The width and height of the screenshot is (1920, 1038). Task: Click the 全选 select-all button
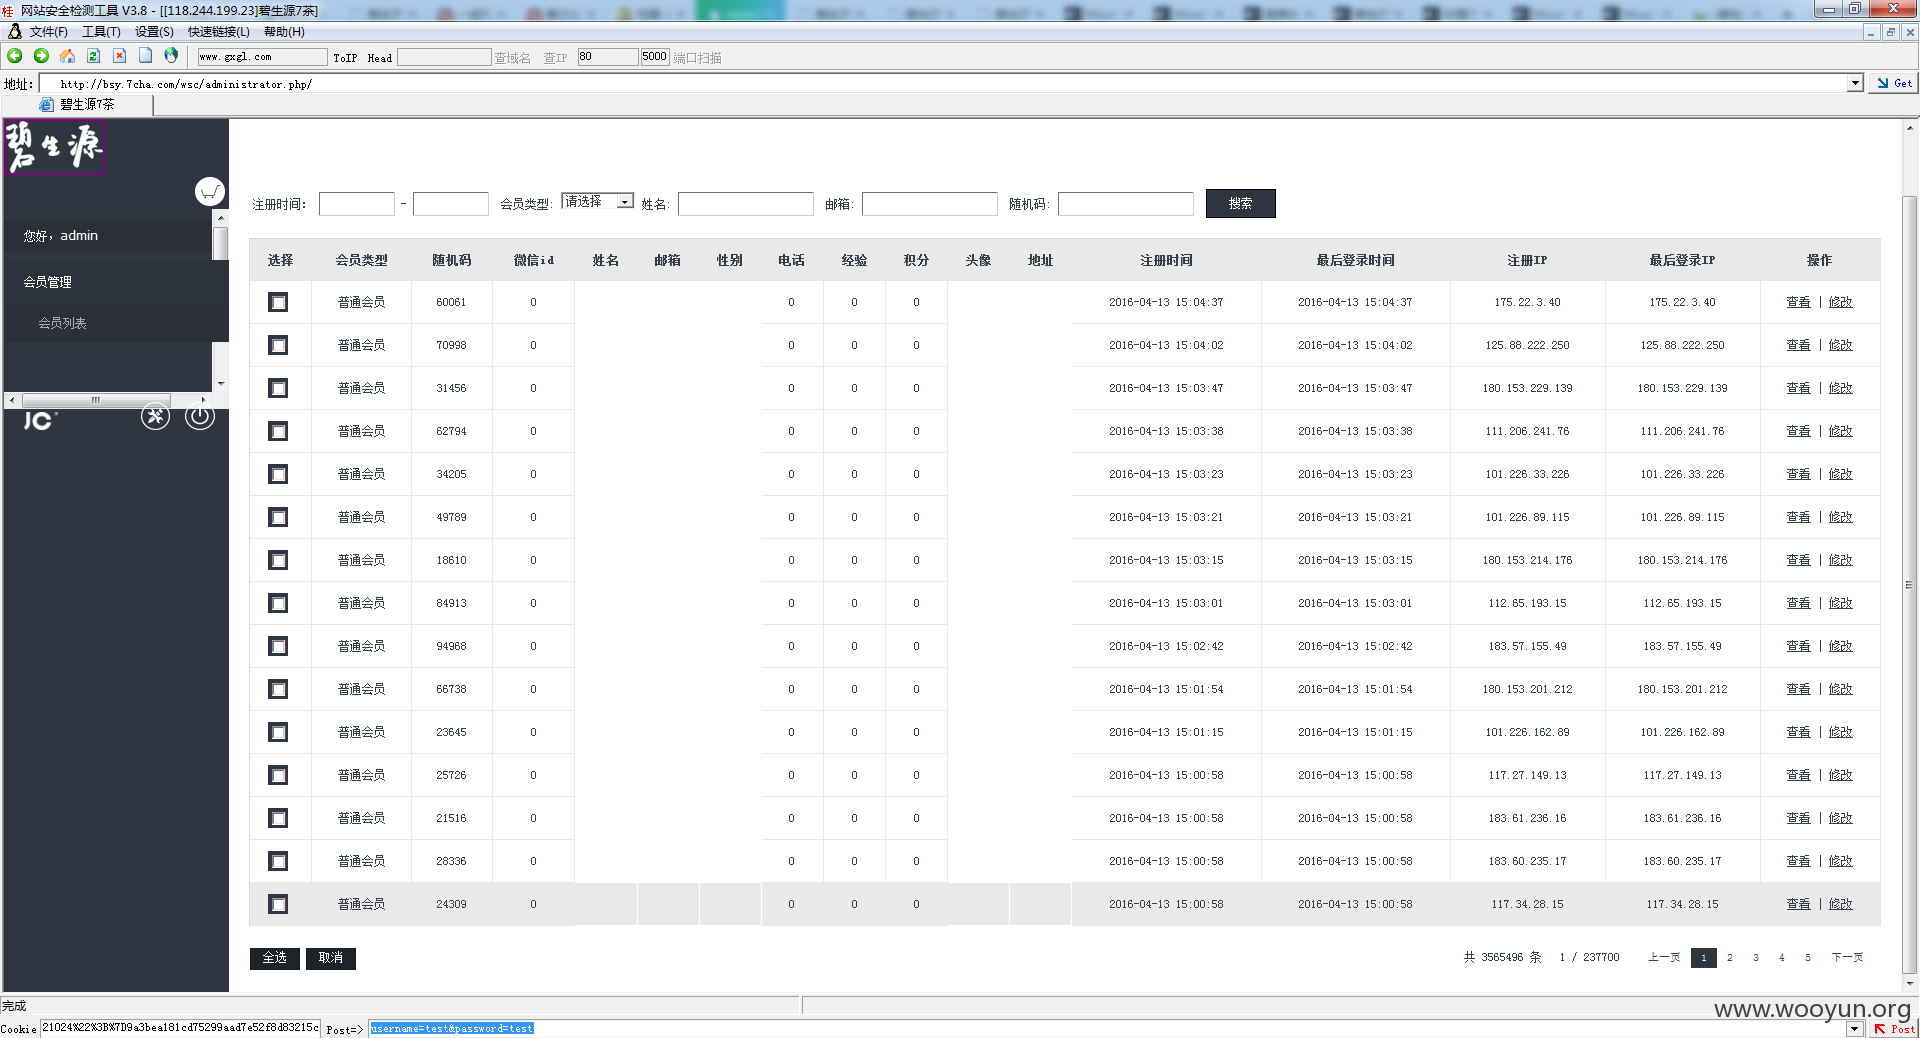point(275,958)
